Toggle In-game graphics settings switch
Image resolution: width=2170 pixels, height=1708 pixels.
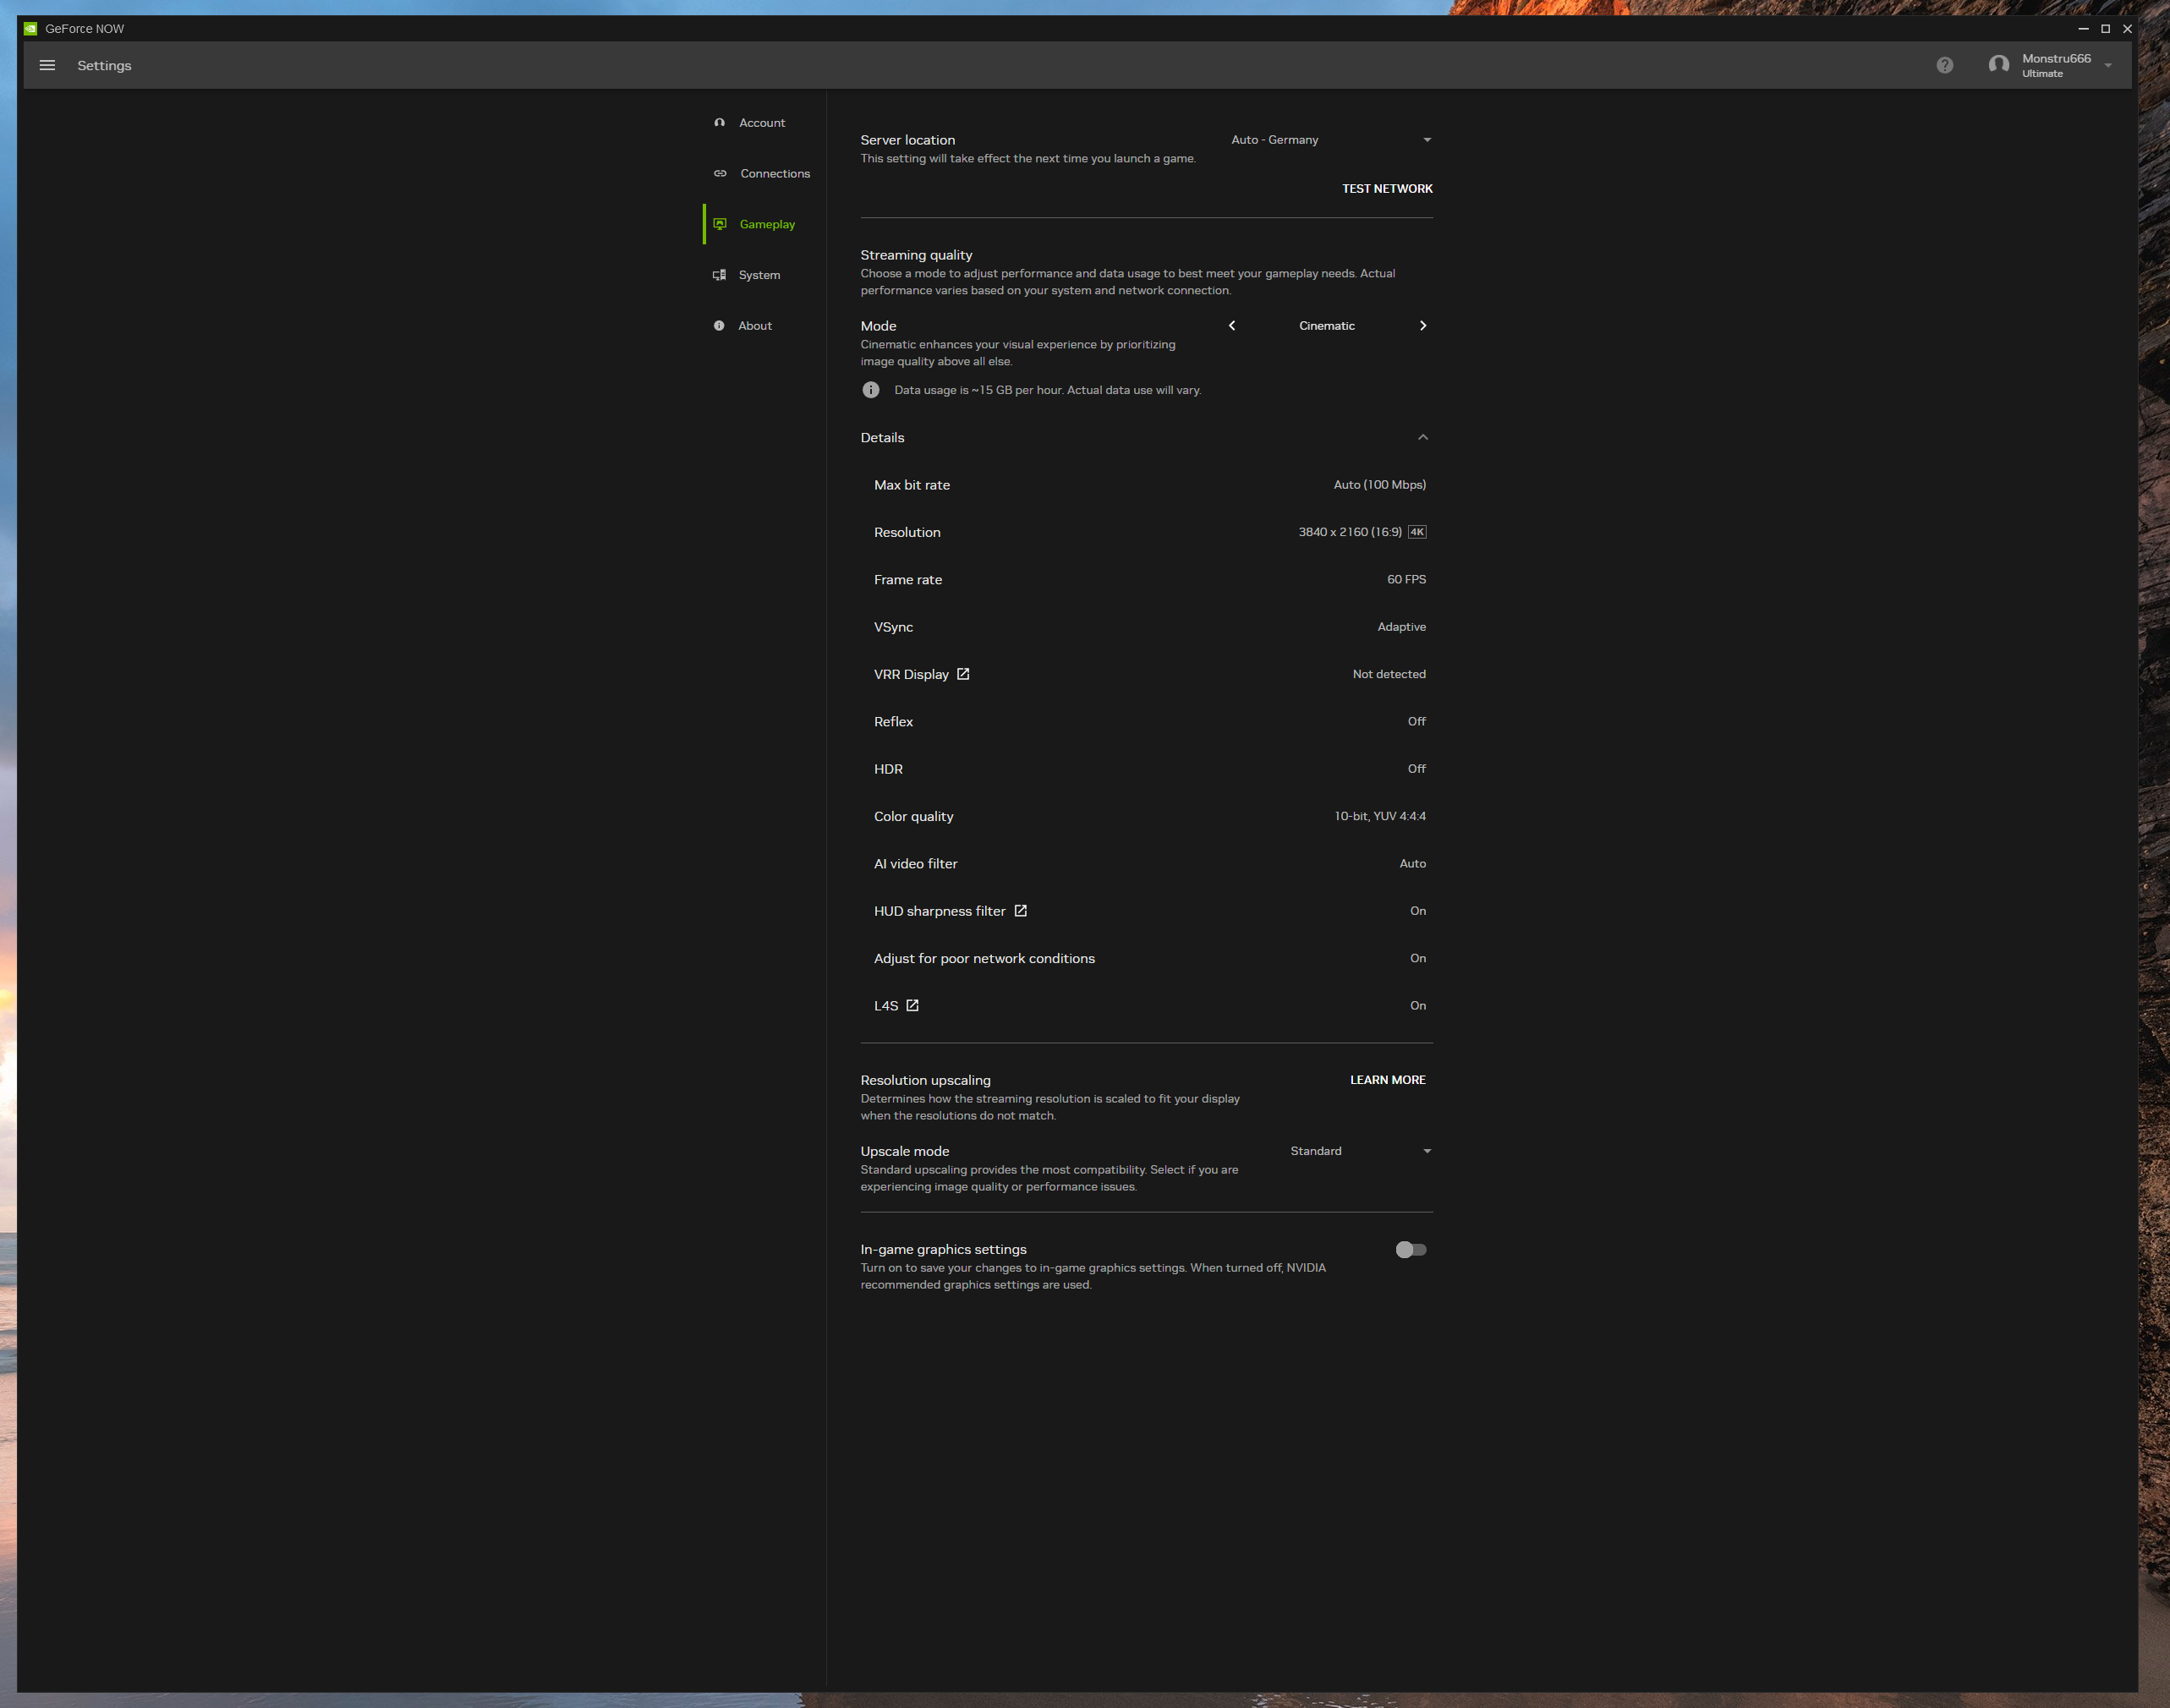pos(1410,1250)
